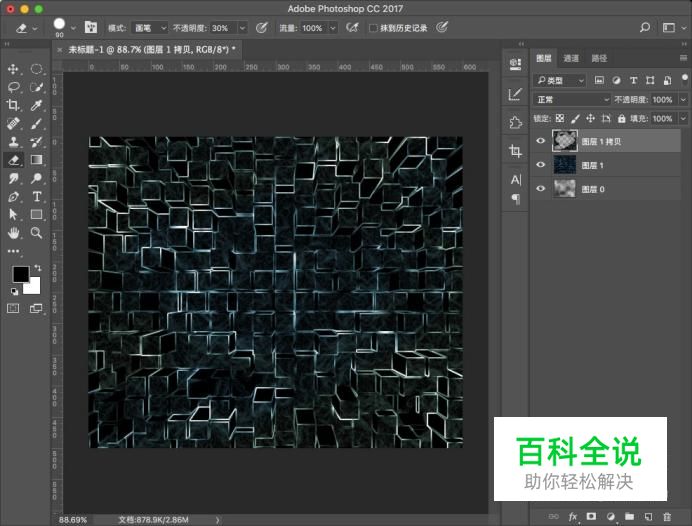Hide the 图层 0 layer
Screen dimensions: 692x526
coord(540,188)
